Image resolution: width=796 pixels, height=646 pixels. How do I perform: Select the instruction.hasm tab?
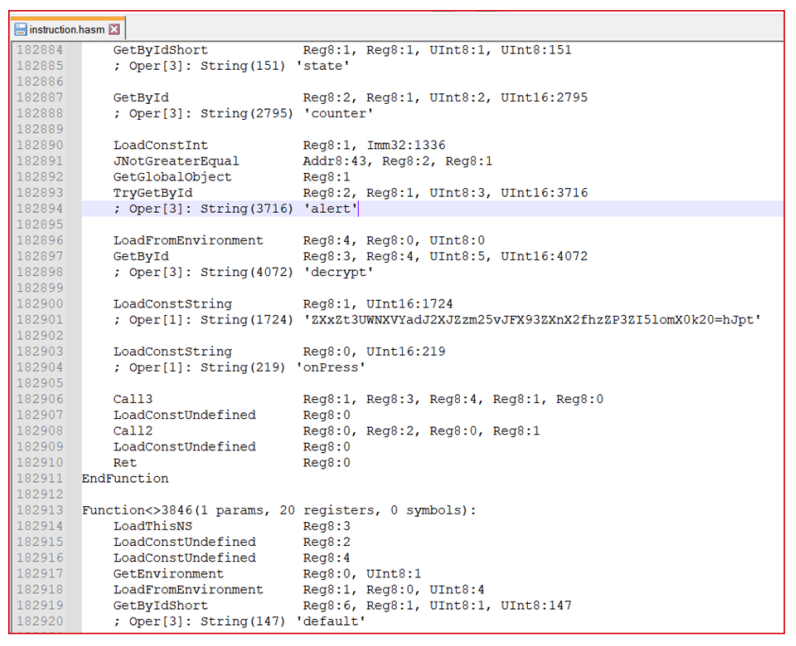[x=68, y=29]
